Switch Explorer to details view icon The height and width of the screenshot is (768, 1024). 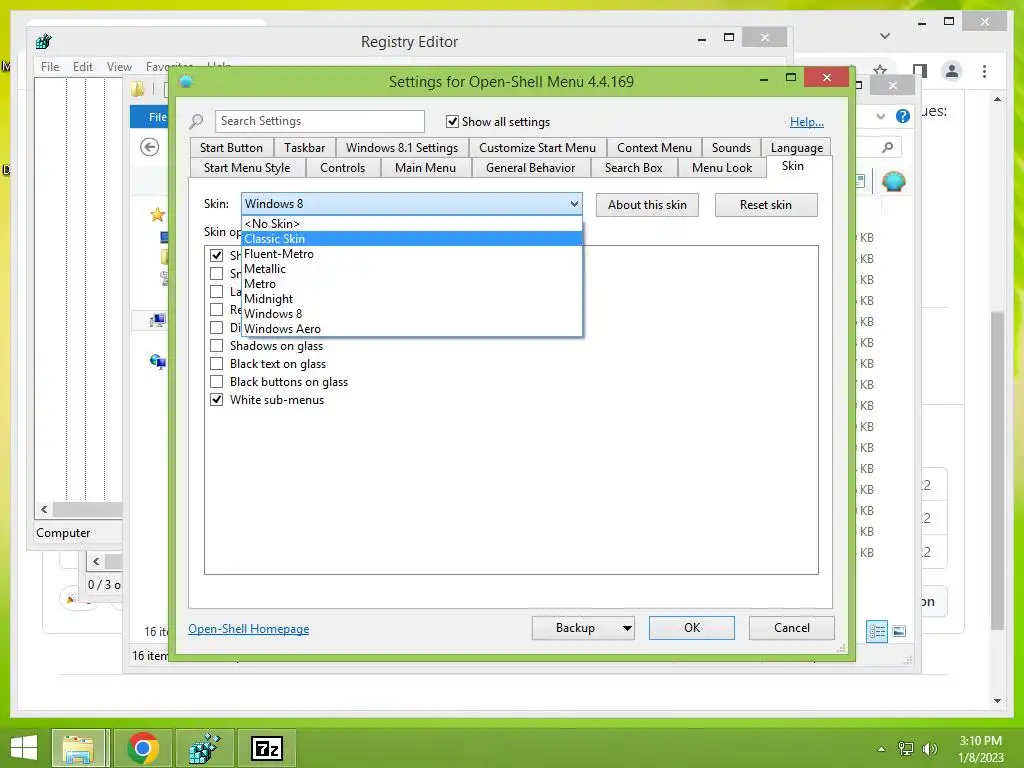[x=877, y=631]
